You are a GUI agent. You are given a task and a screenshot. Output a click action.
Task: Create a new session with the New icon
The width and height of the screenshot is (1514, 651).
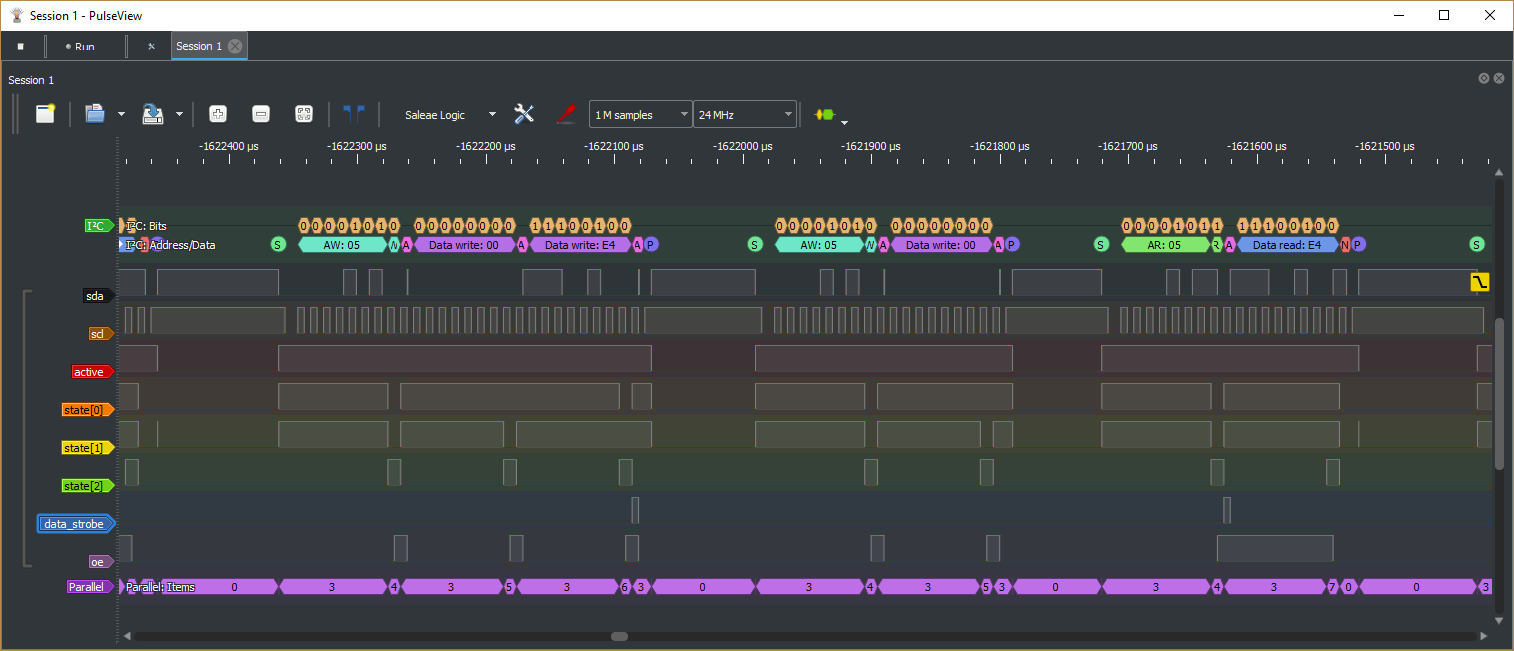(45, 114)
